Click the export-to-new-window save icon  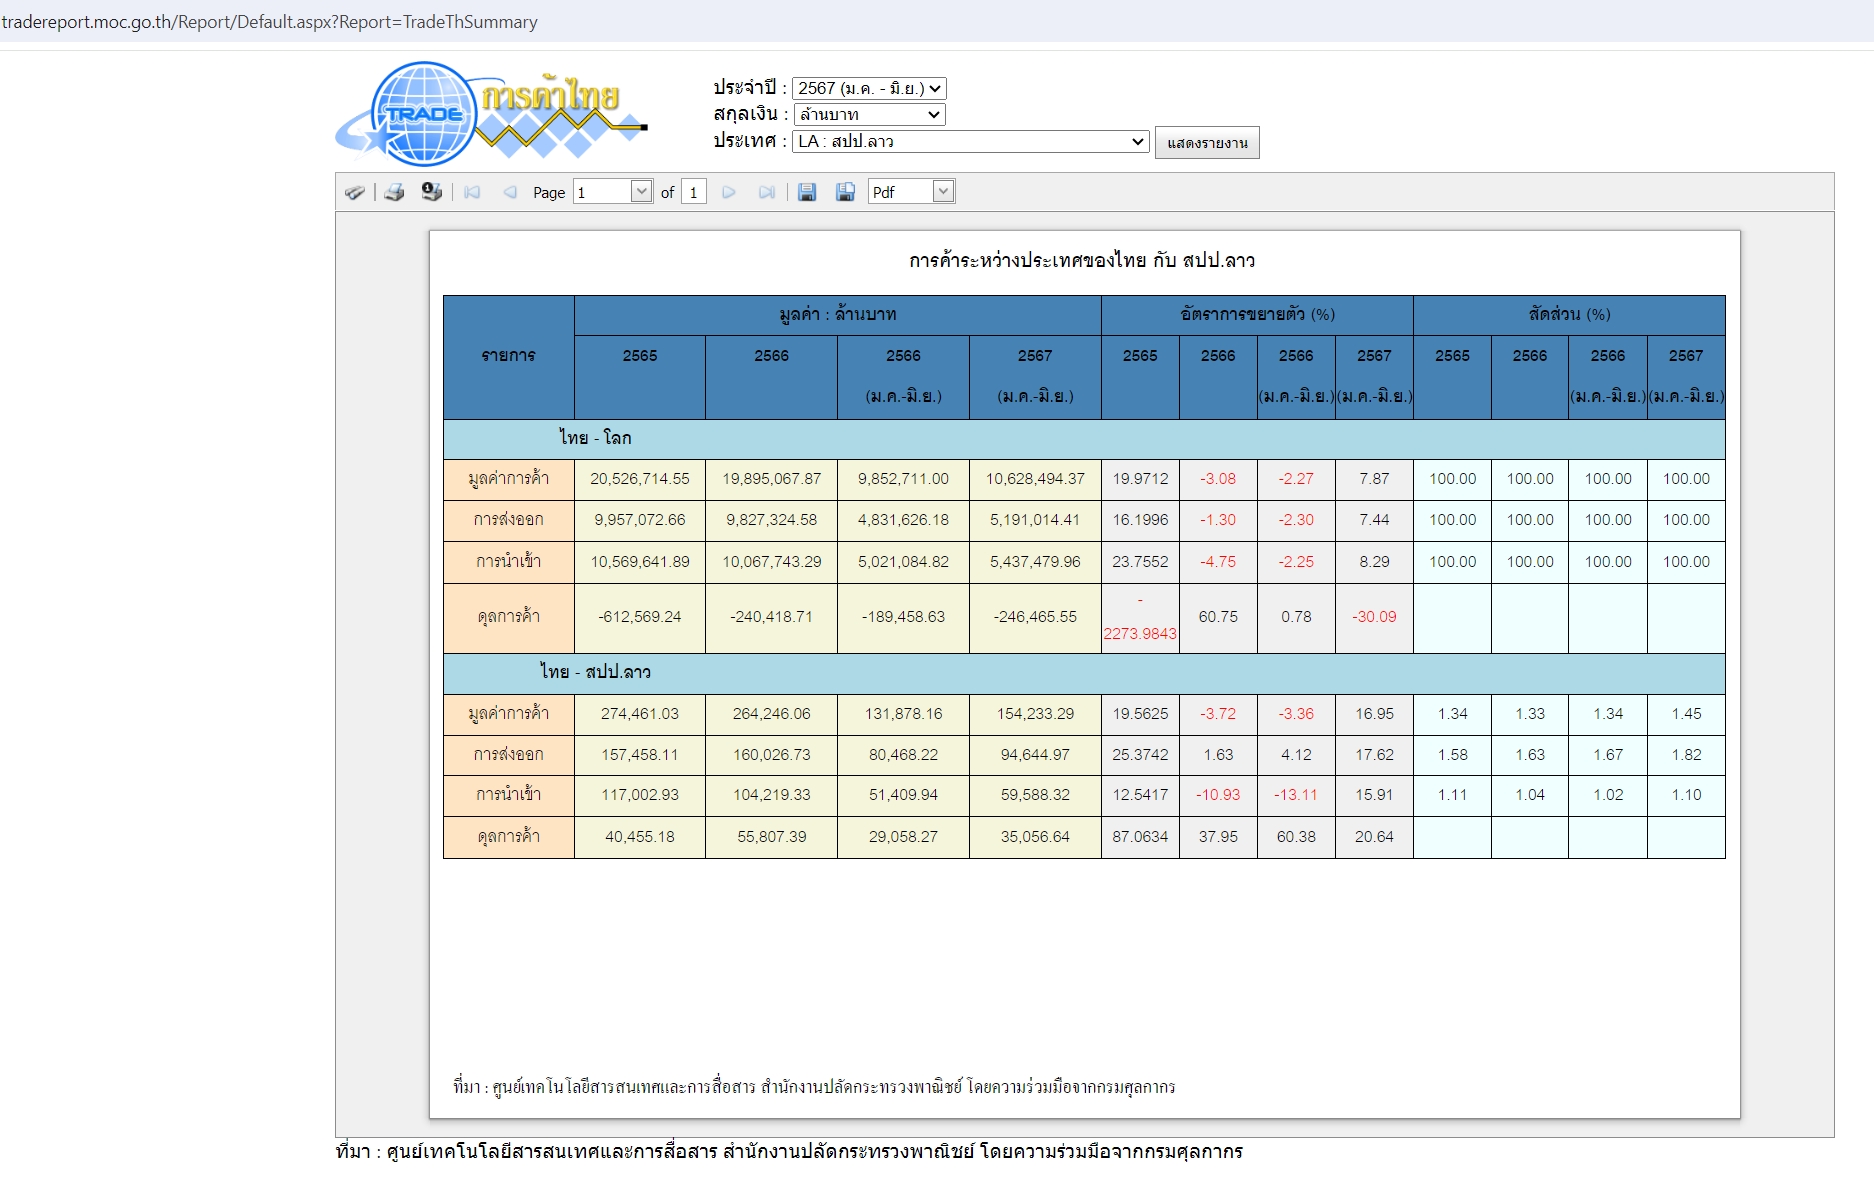(845, 192)
